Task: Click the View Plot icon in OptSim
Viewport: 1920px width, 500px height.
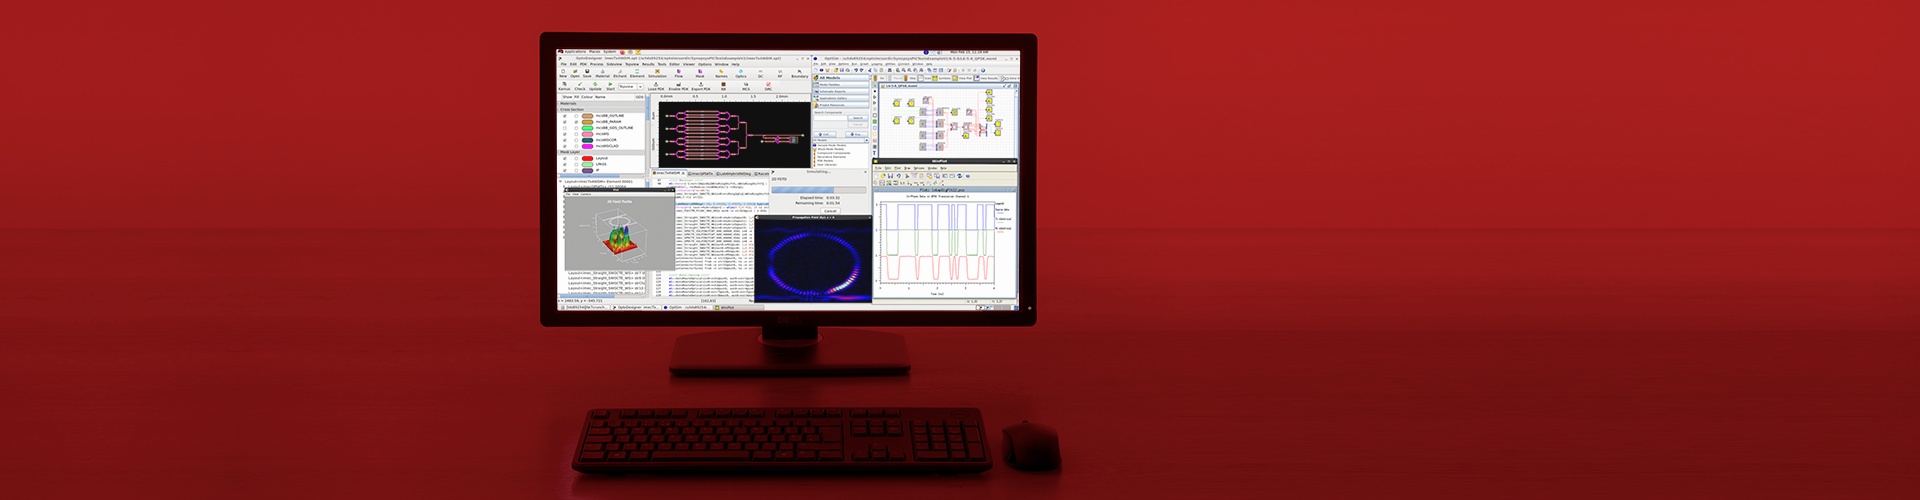Action: click(962, 78)
